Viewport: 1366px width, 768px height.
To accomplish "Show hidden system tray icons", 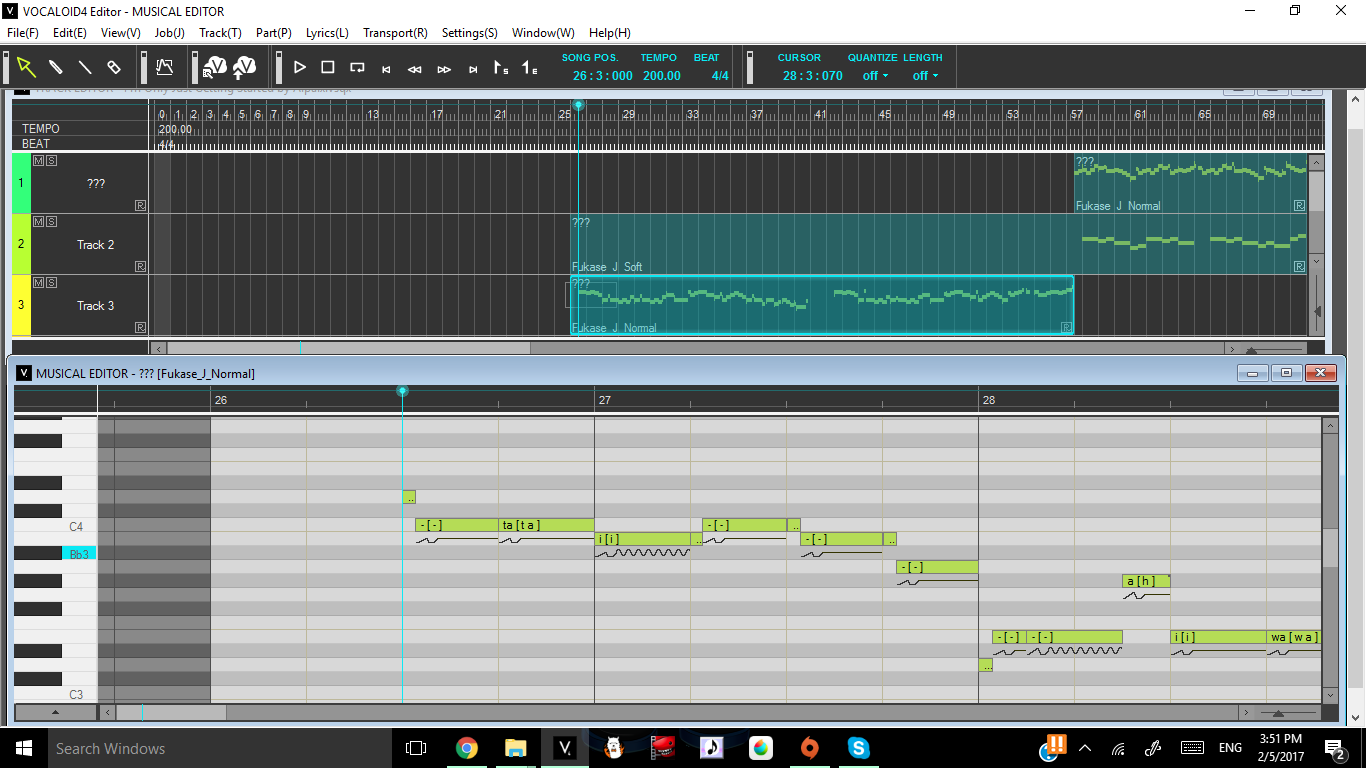I will tap(1085, 747).
